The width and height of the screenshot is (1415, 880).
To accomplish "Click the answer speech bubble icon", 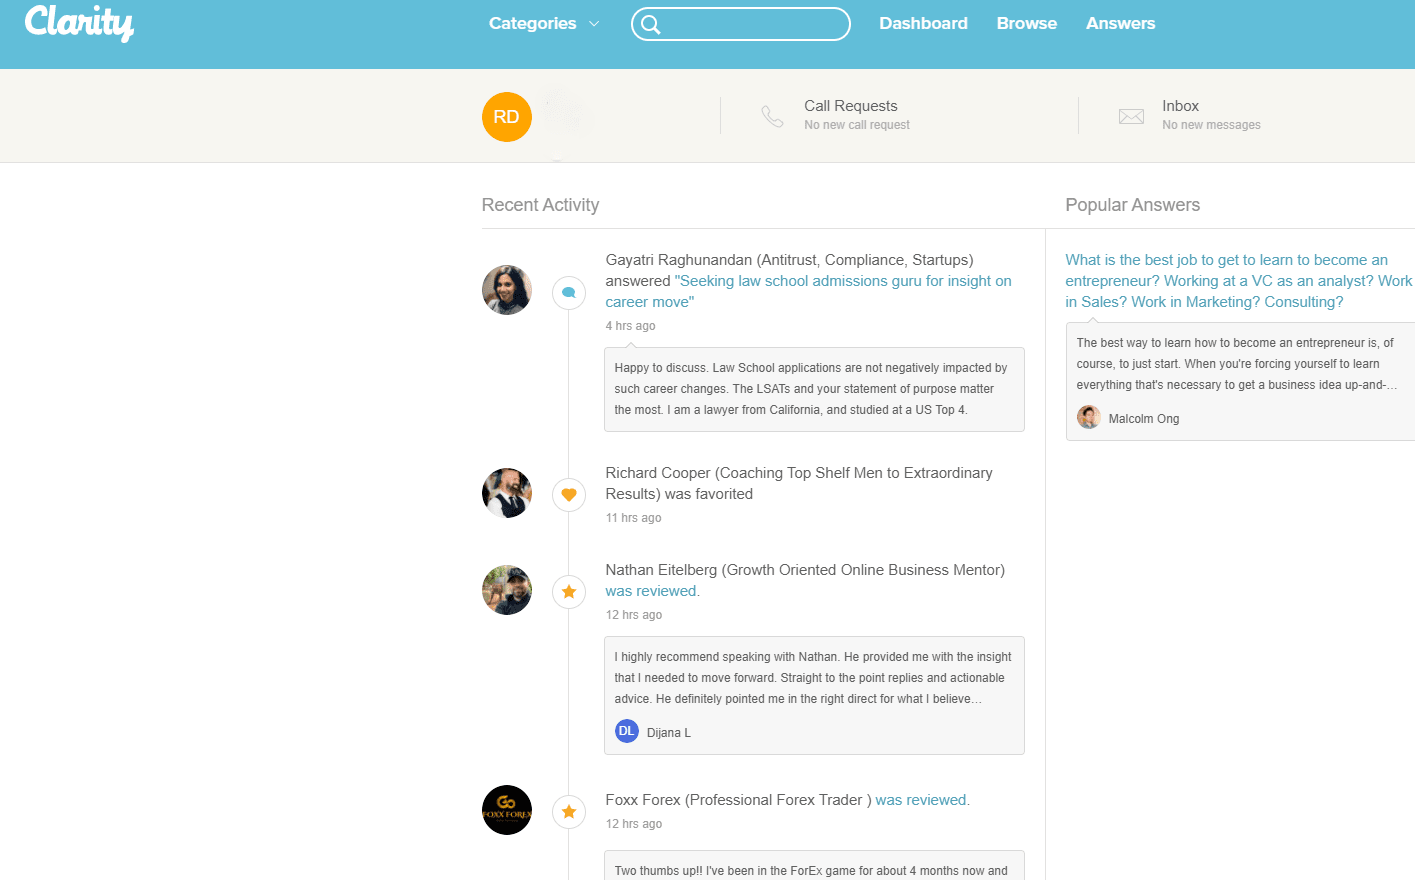I will click(569, 293).
